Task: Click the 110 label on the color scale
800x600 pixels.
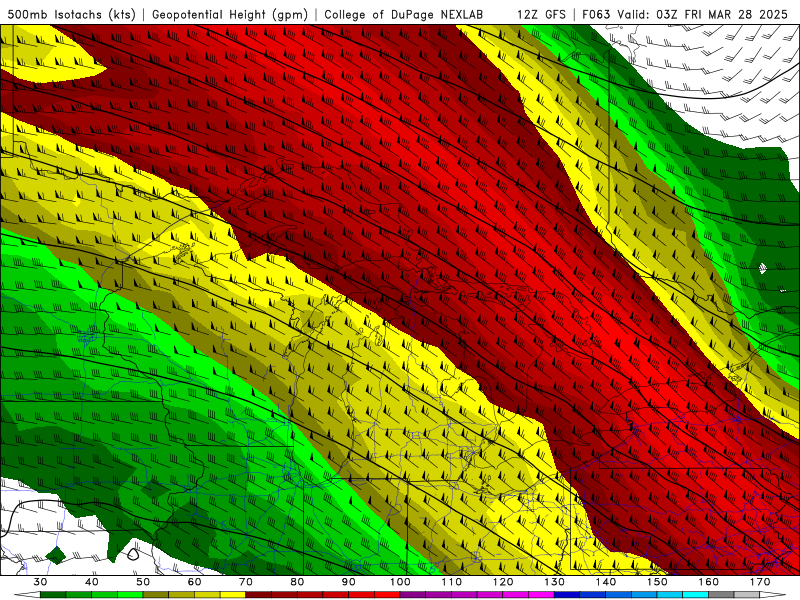Action: click(452, 582)
